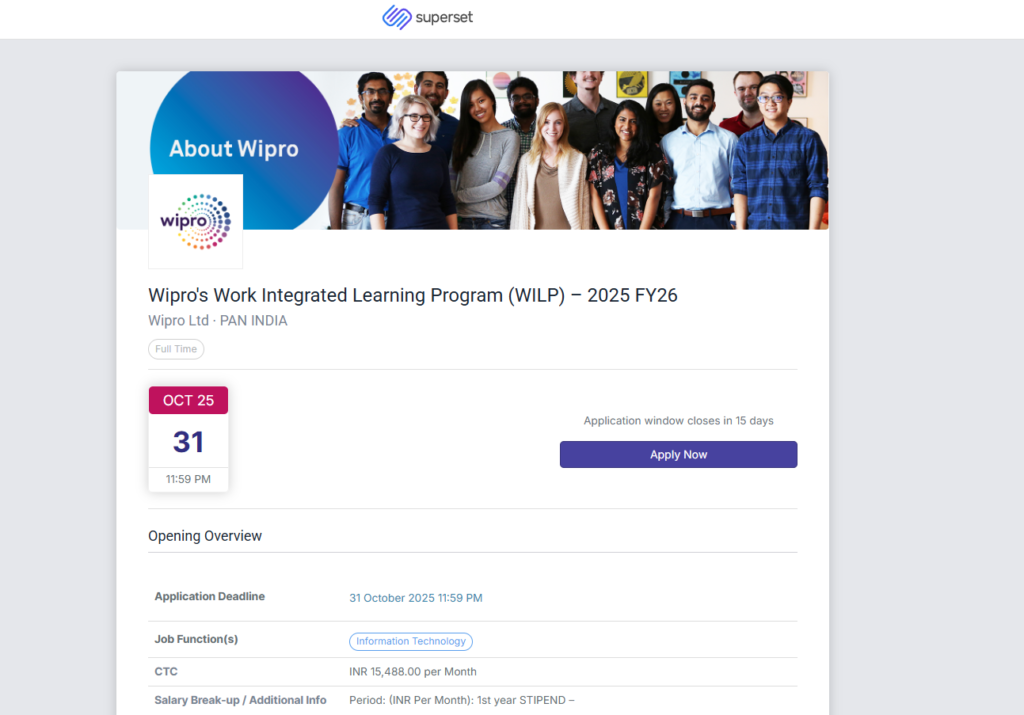Select the Application Deadline row label
The height and width of the screenshot is (715, 1024).
click(x=209, y=596)
